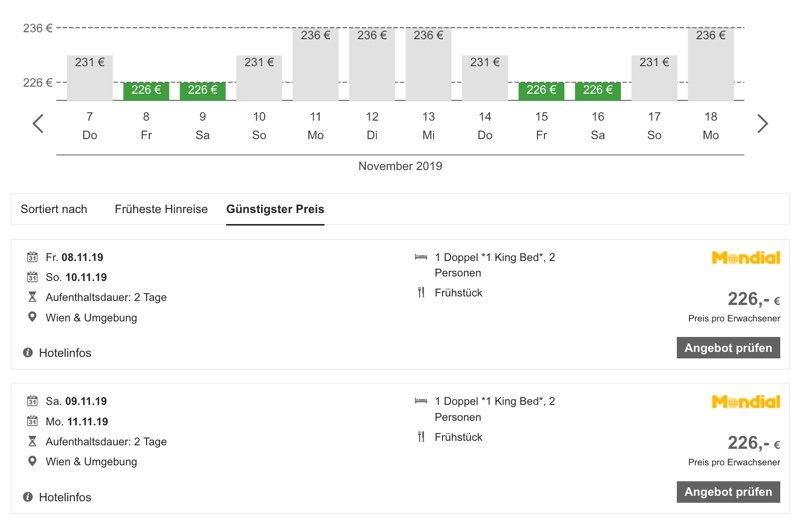Select green 226 € bar for Saturday 16
Viewport: 798px width, 521px height.
pos(598,91)
